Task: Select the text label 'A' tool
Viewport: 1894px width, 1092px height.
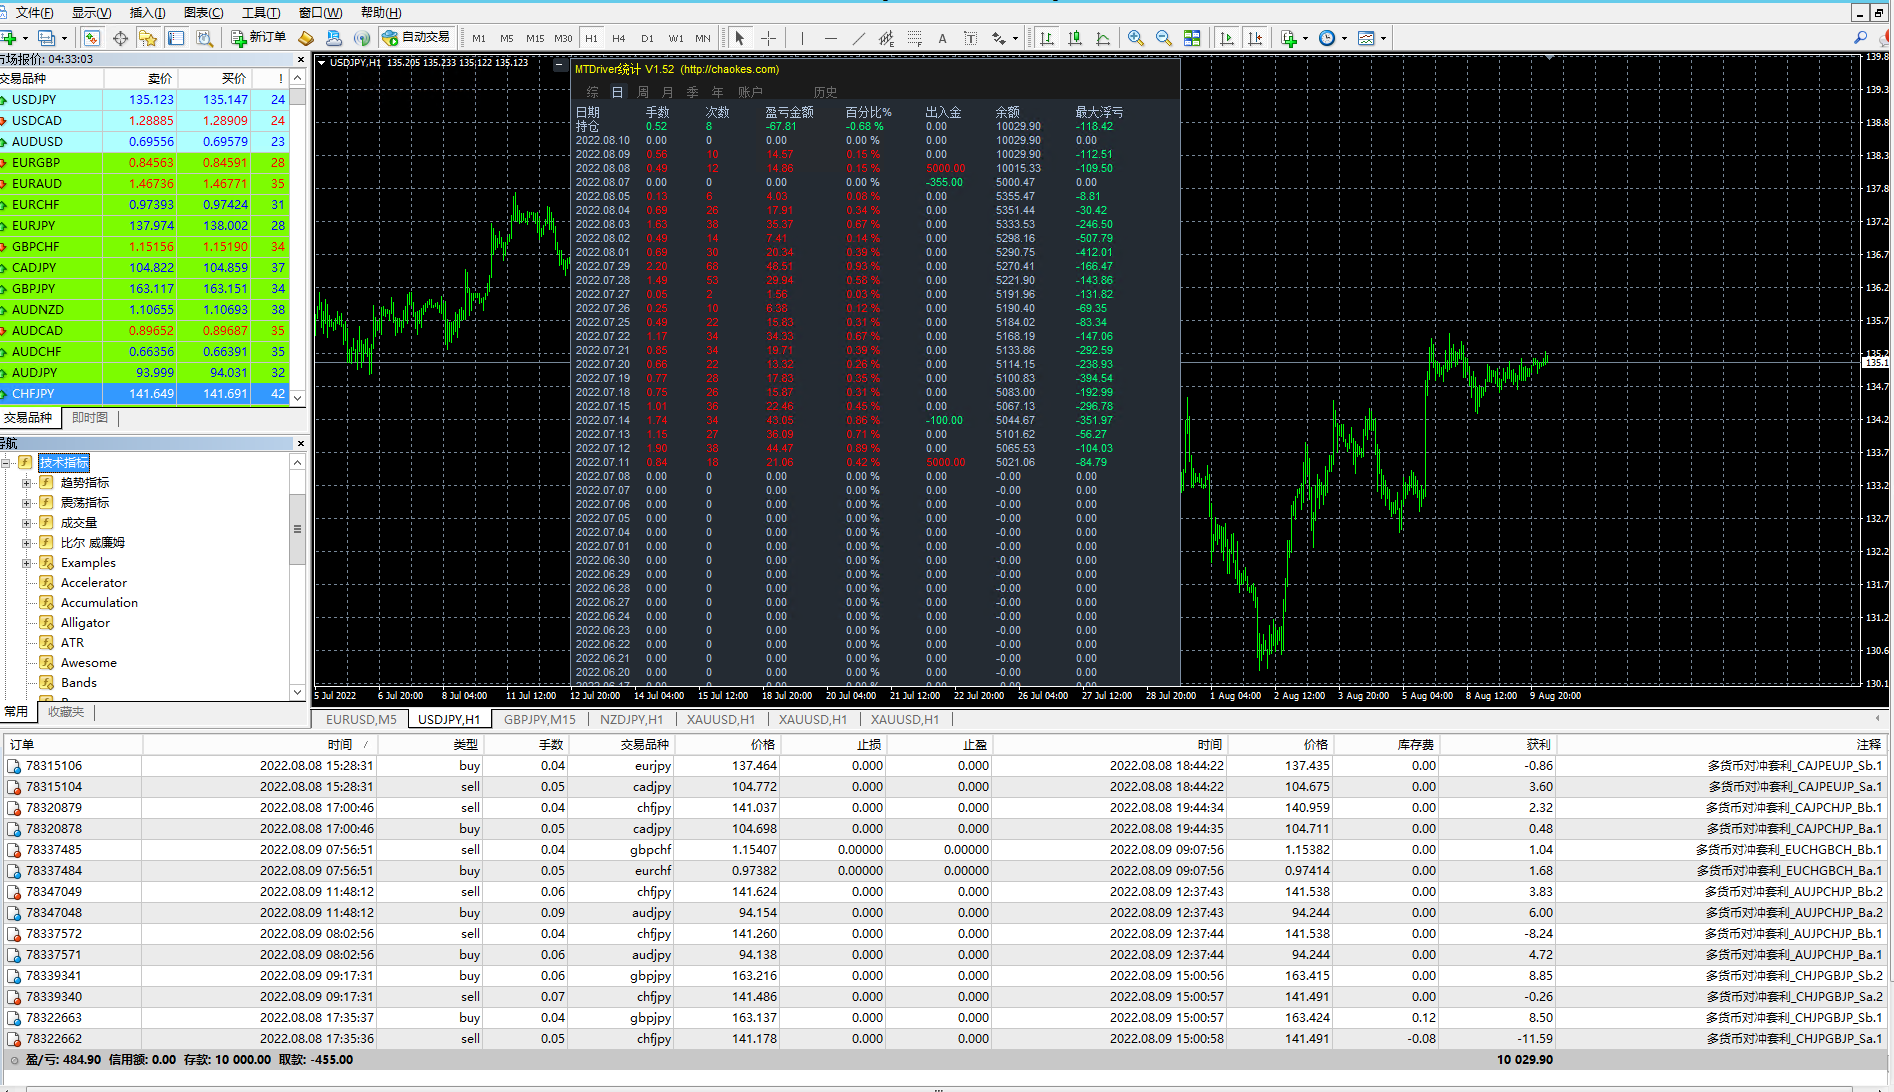Action: (x=942, y=38)
